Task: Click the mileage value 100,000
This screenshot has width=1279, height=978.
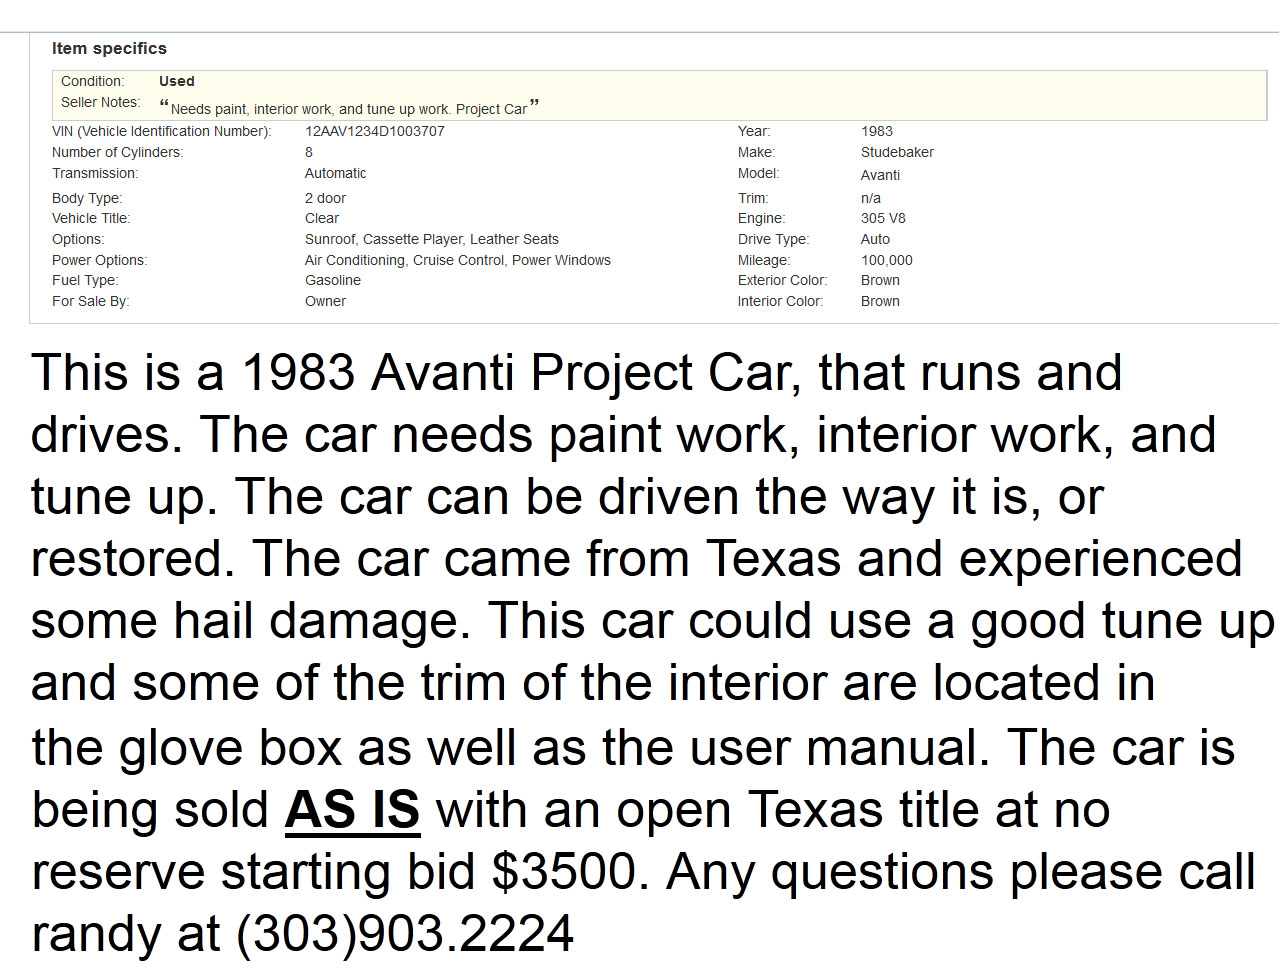Action: pos(886,260)
